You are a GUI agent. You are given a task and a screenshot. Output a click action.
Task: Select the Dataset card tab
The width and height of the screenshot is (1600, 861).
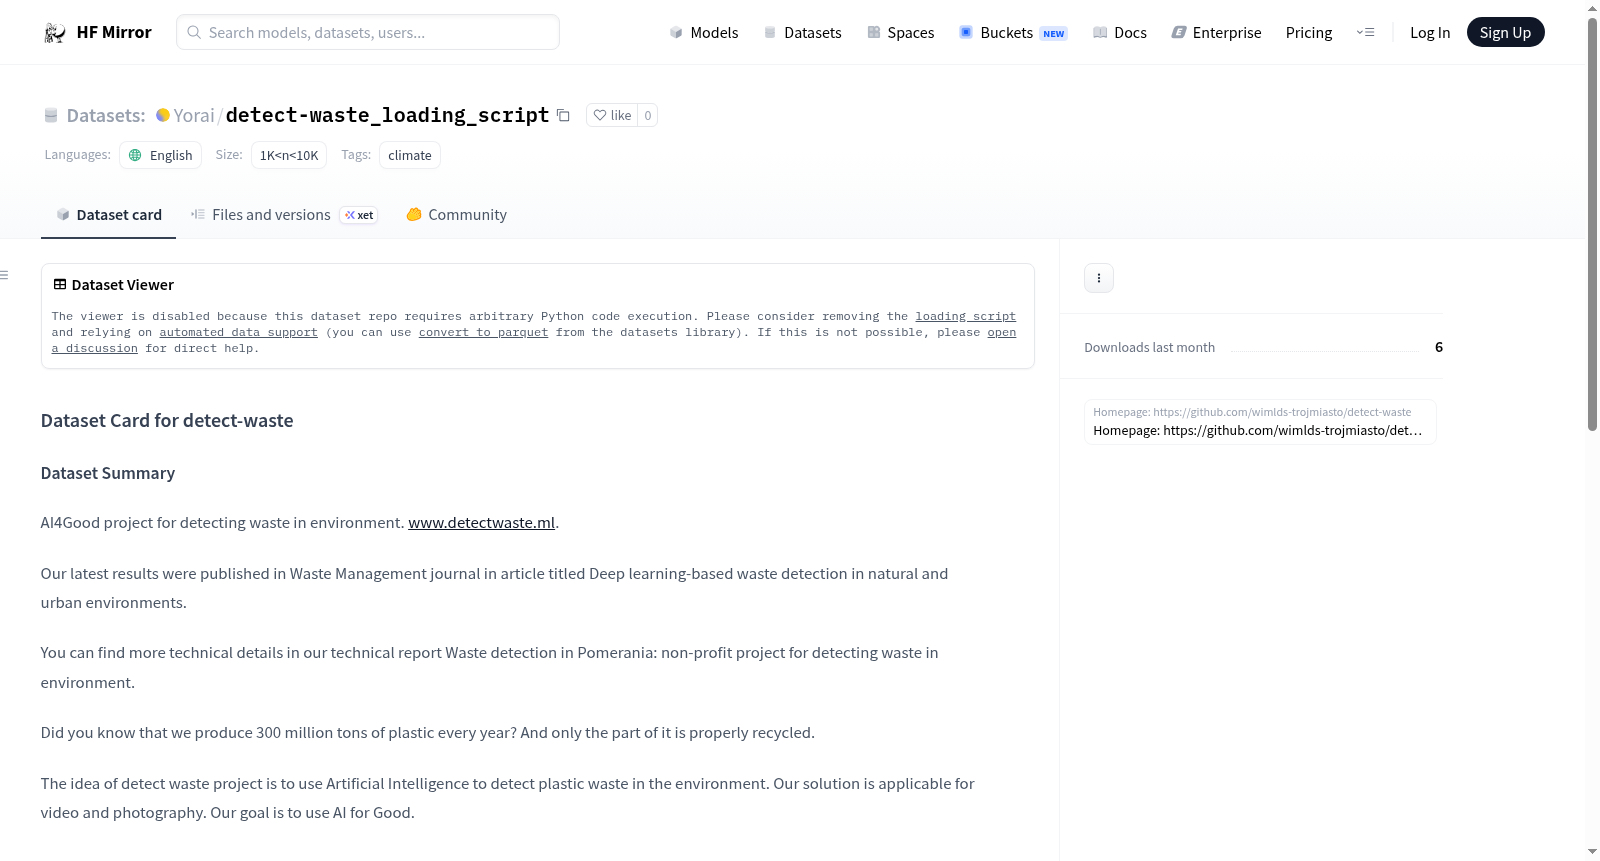[108, 215]
